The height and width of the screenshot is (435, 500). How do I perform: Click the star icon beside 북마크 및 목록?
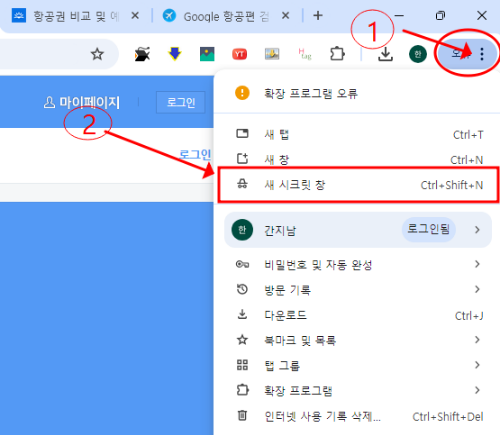[x=242, y=340]
